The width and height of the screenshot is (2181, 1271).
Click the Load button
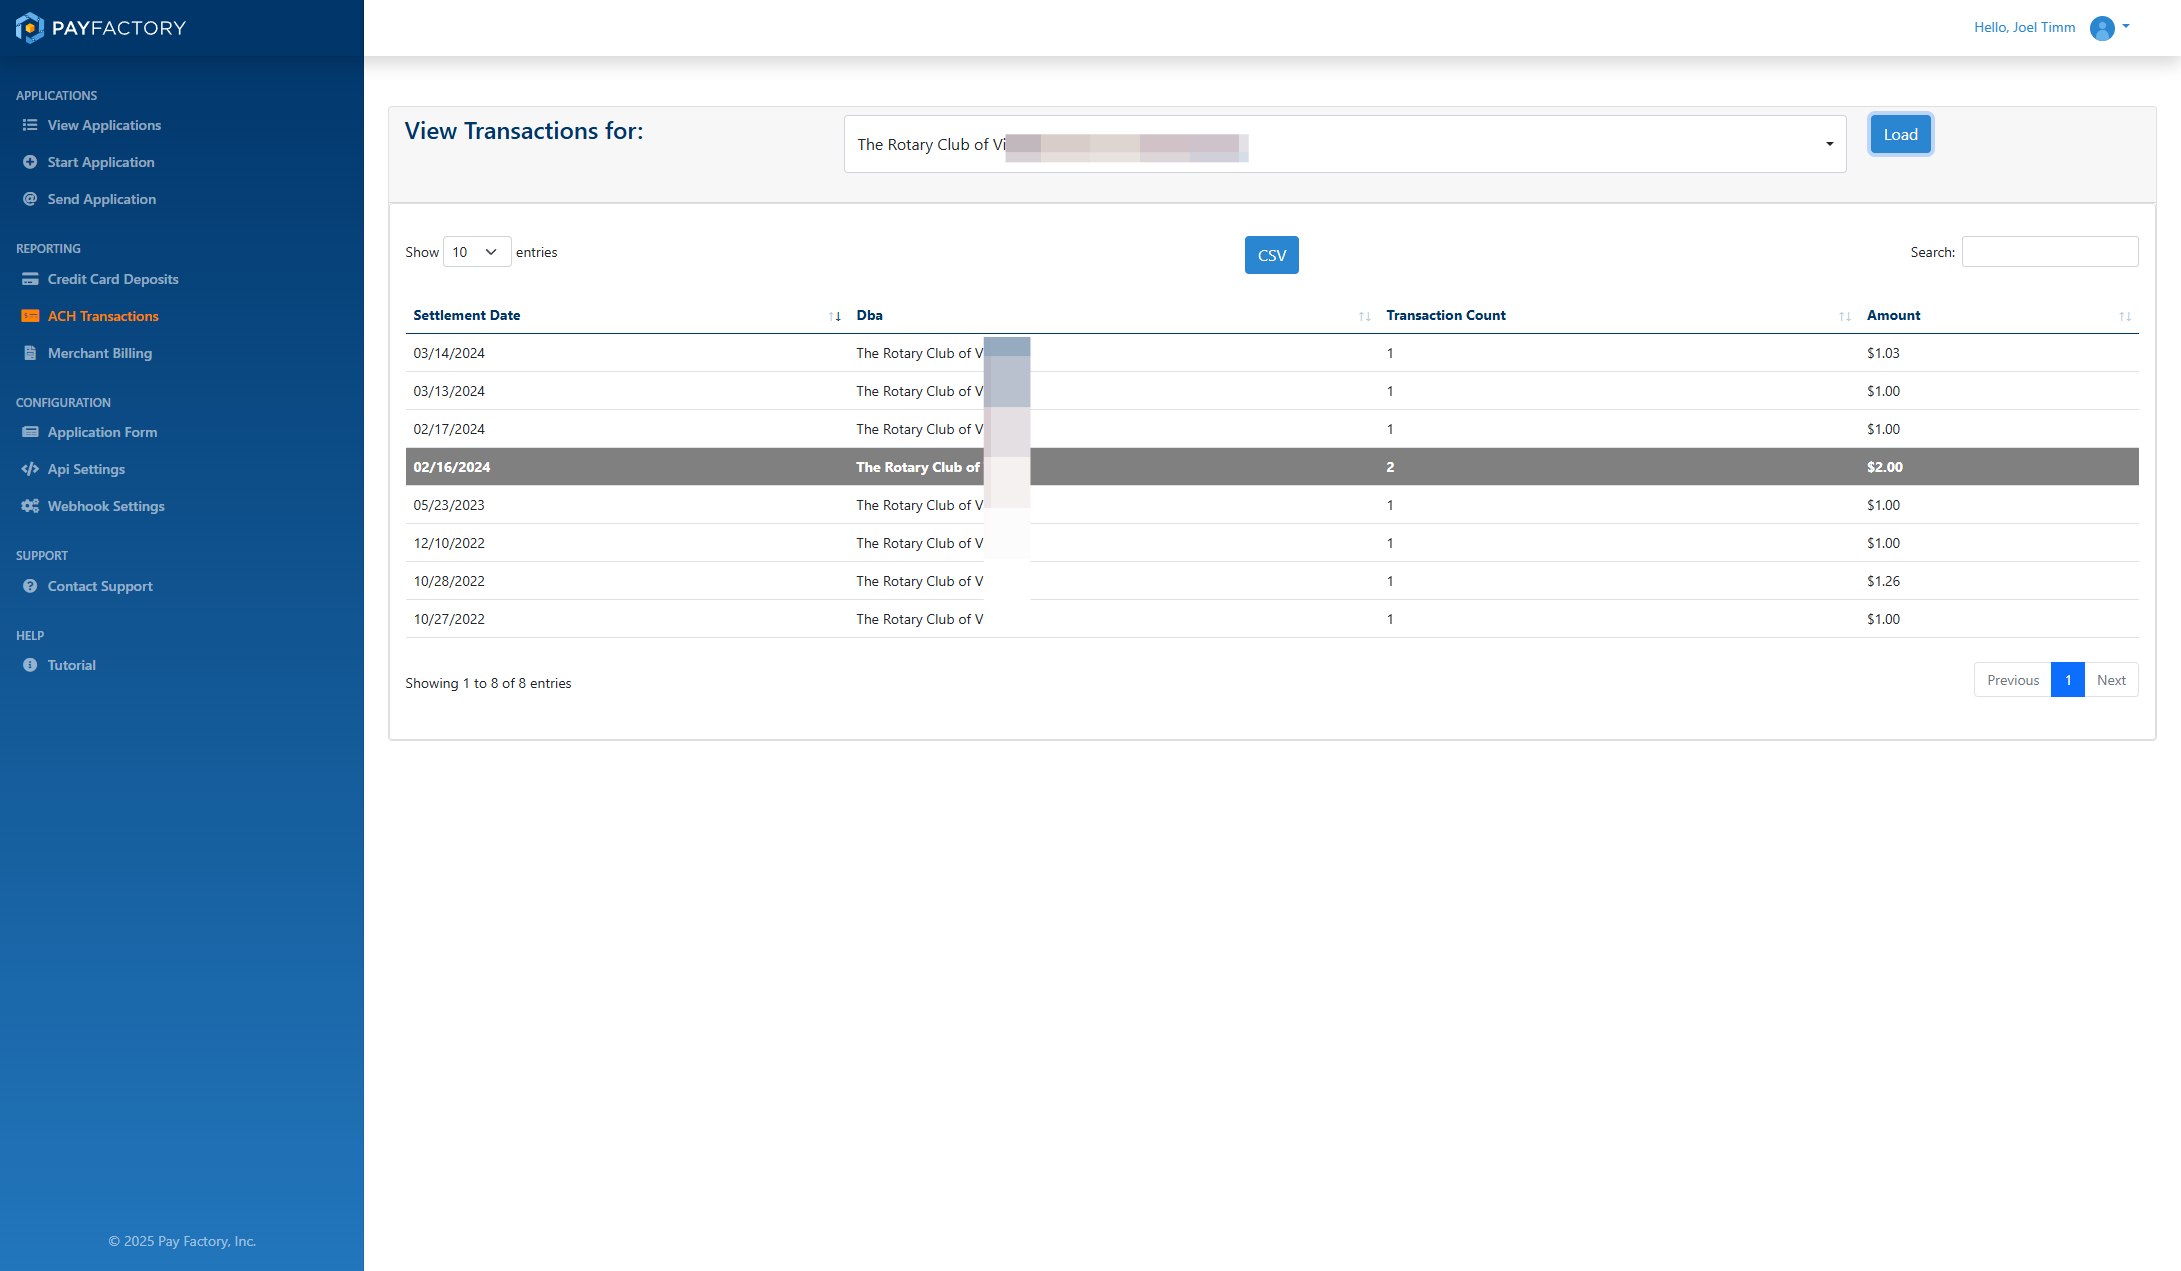tap(1900, 135)
